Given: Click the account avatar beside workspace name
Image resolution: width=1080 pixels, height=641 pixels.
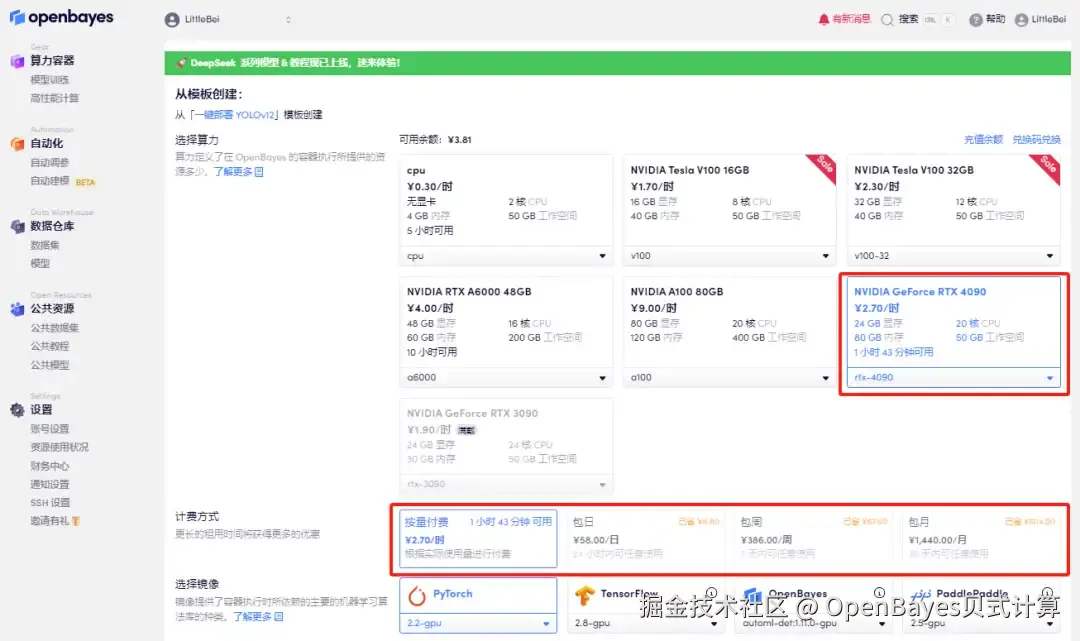Looking at the screenshot, I should (x=172, y=20).
